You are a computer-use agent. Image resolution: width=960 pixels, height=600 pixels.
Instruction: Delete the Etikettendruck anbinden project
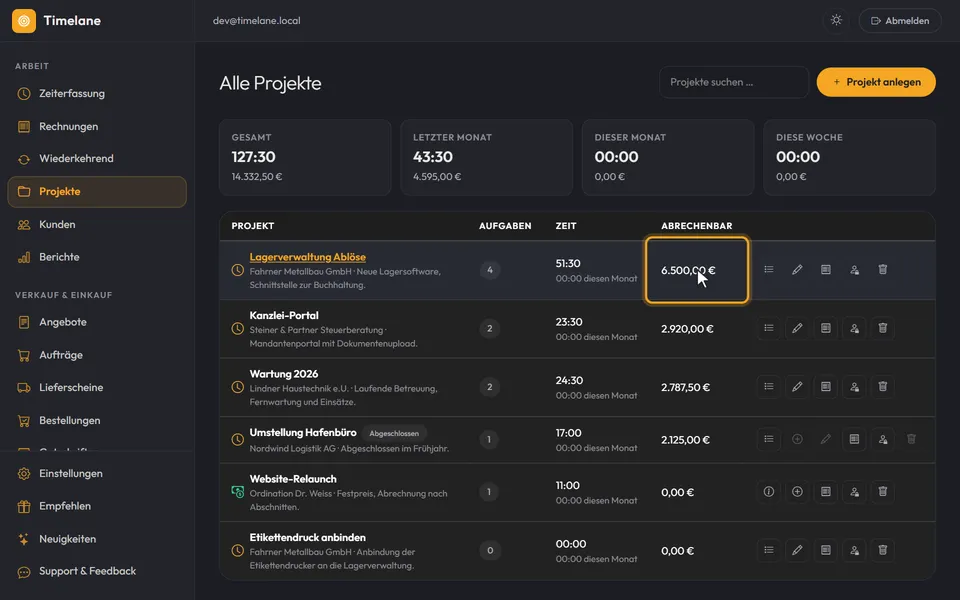tap(882, 550)
